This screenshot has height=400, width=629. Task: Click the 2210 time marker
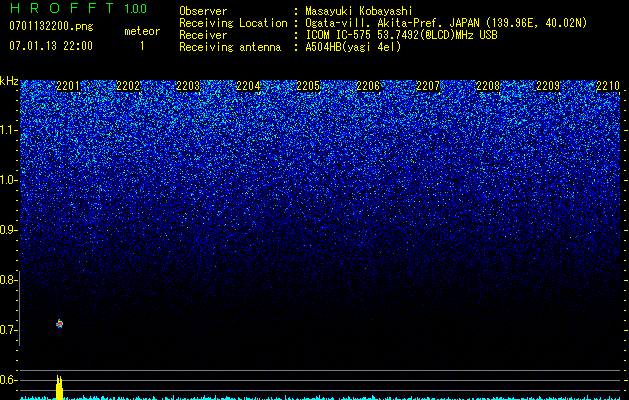(x=608, y=86)
